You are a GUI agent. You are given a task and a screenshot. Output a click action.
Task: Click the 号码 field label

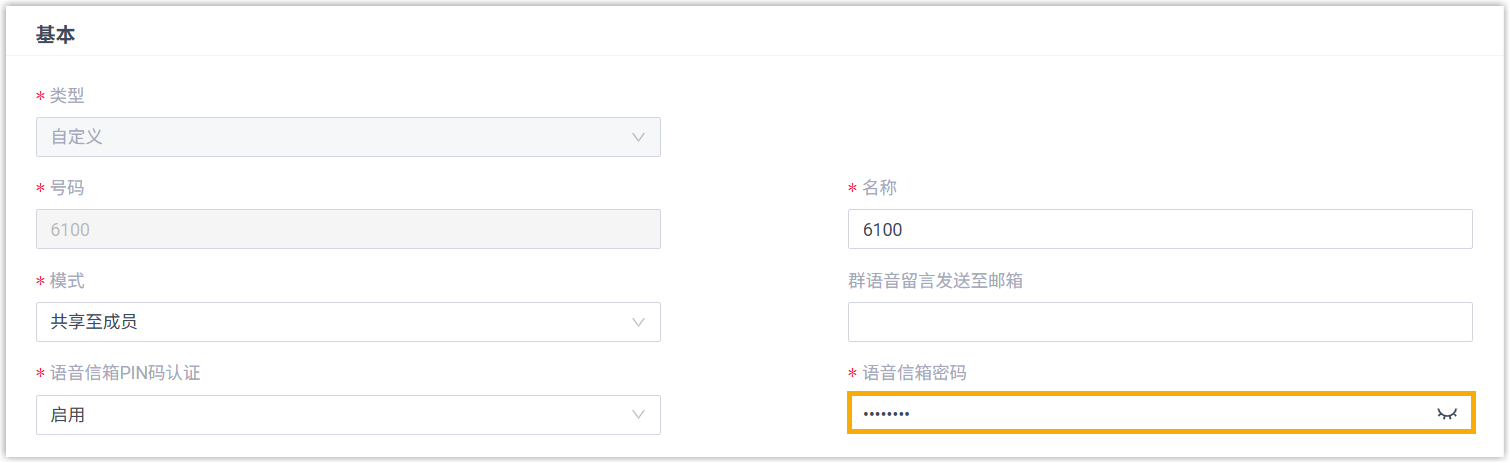[x=68, y=188]
